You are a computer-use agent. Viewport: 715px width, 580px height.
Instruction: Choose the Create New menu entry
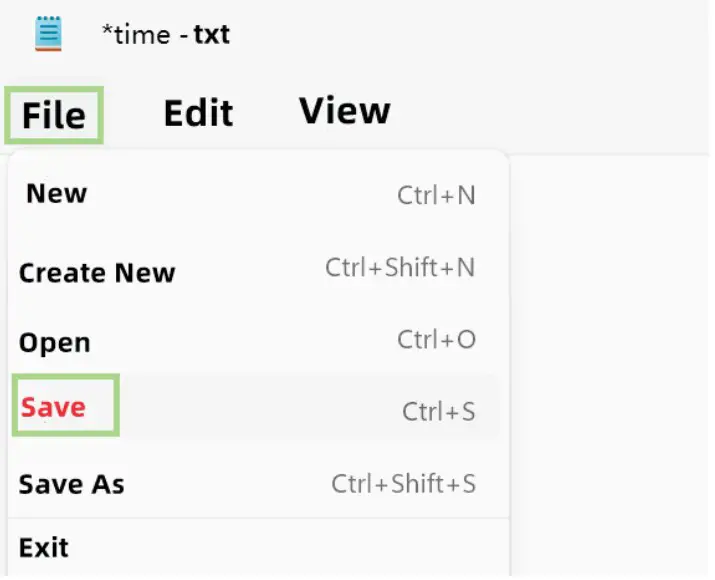[x=97, y=272]
